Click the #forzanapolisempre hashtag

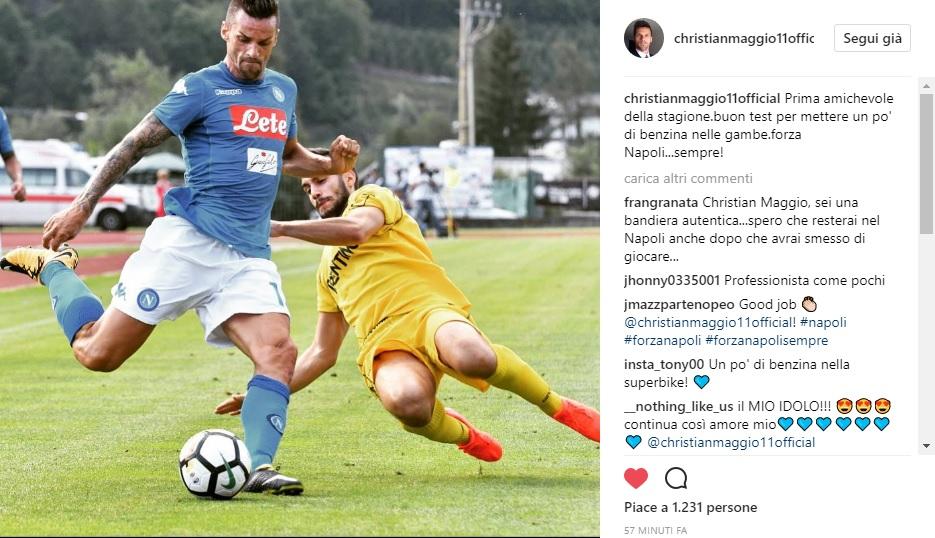point(766,341)
